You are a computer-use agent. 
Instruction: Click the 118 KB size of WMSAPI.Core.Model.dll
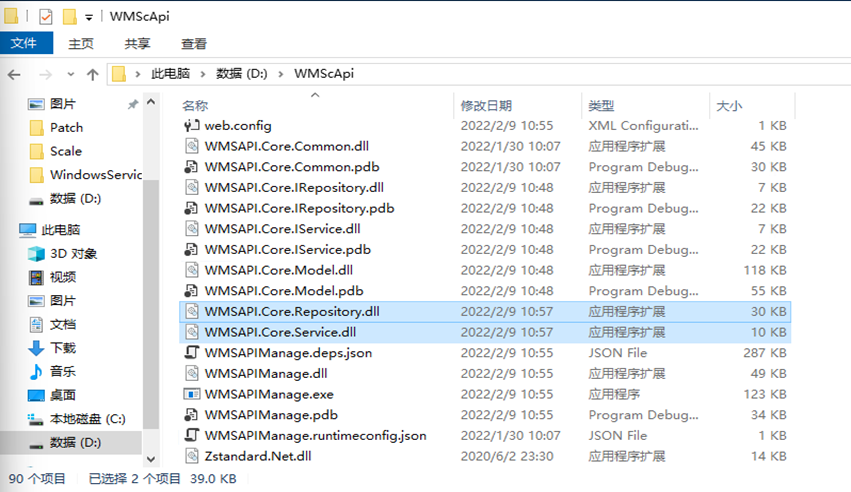[765, 270]
